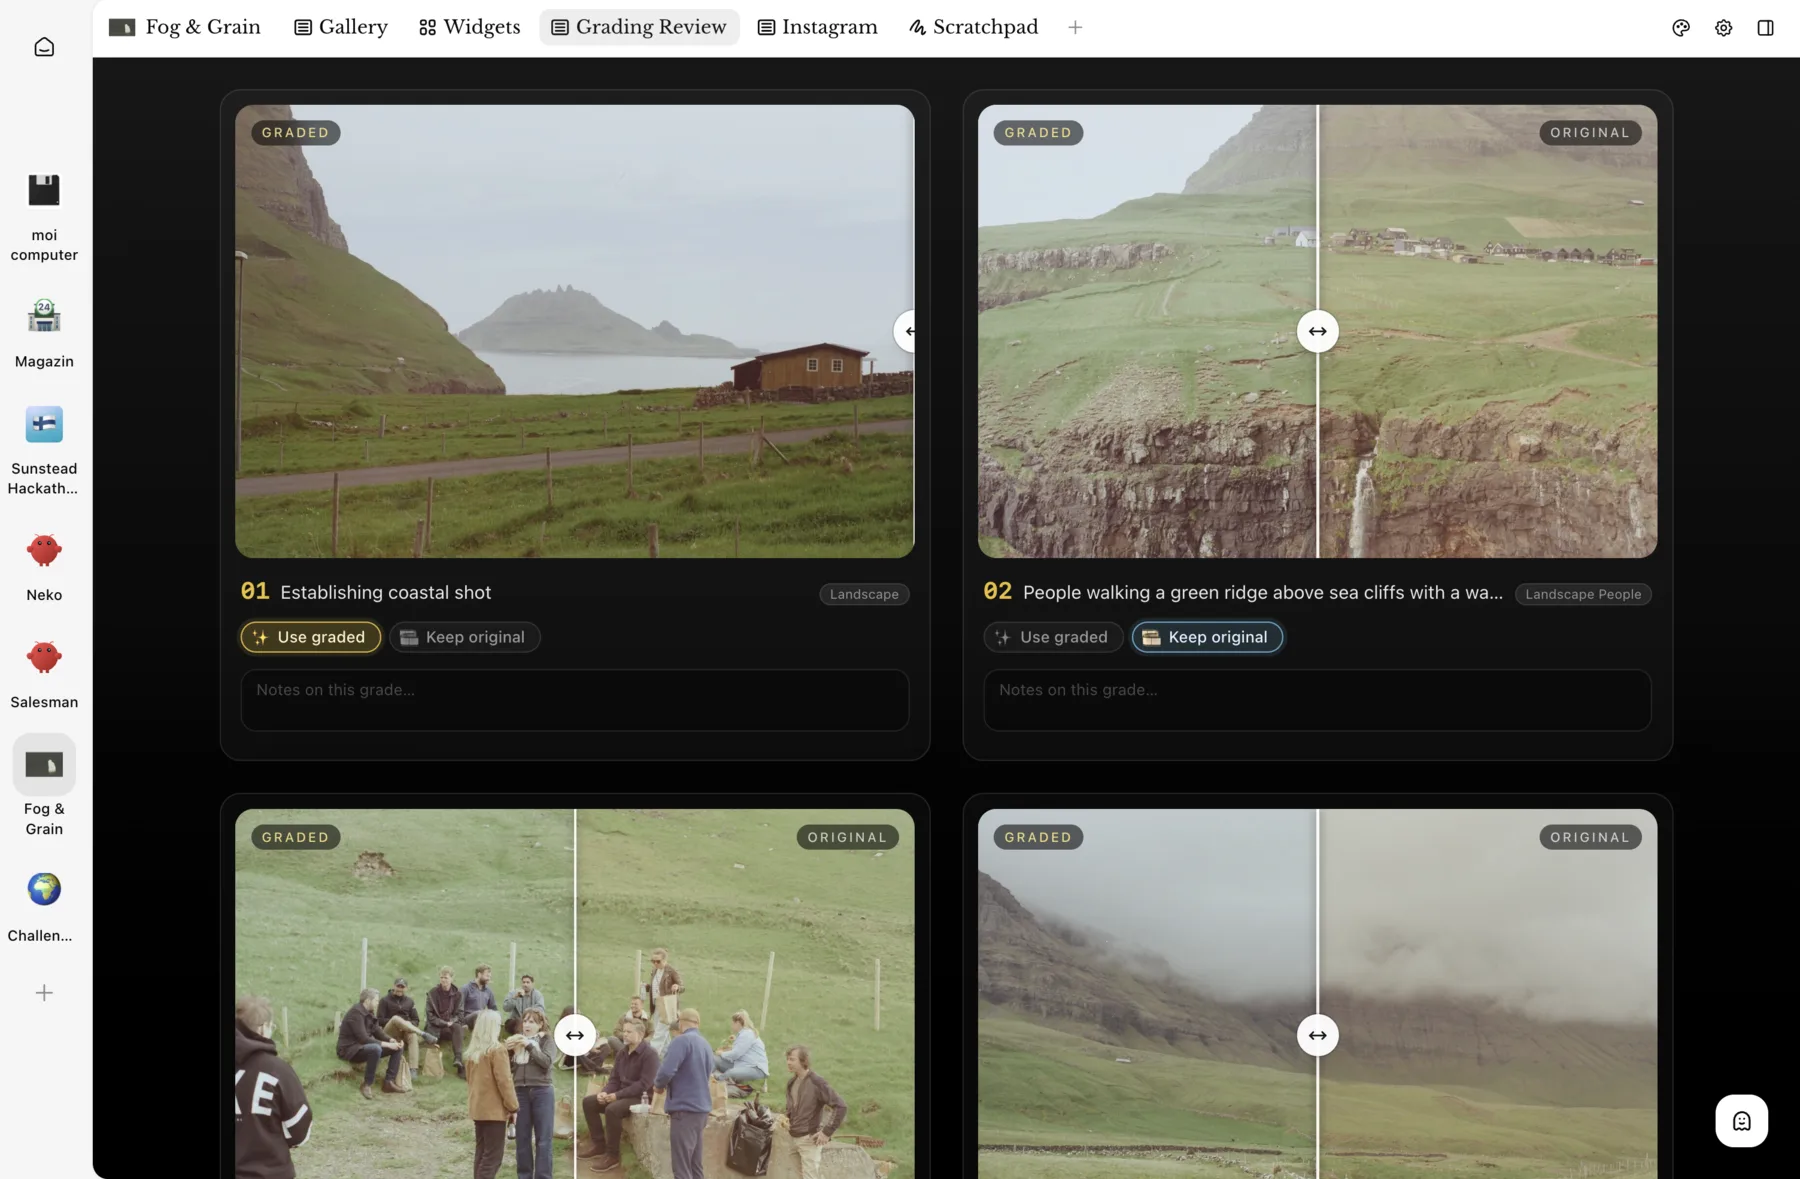1800x1179 pixels.
Task: Select the Fog & Grain workspace in sidebar
Action: point(44,785)
